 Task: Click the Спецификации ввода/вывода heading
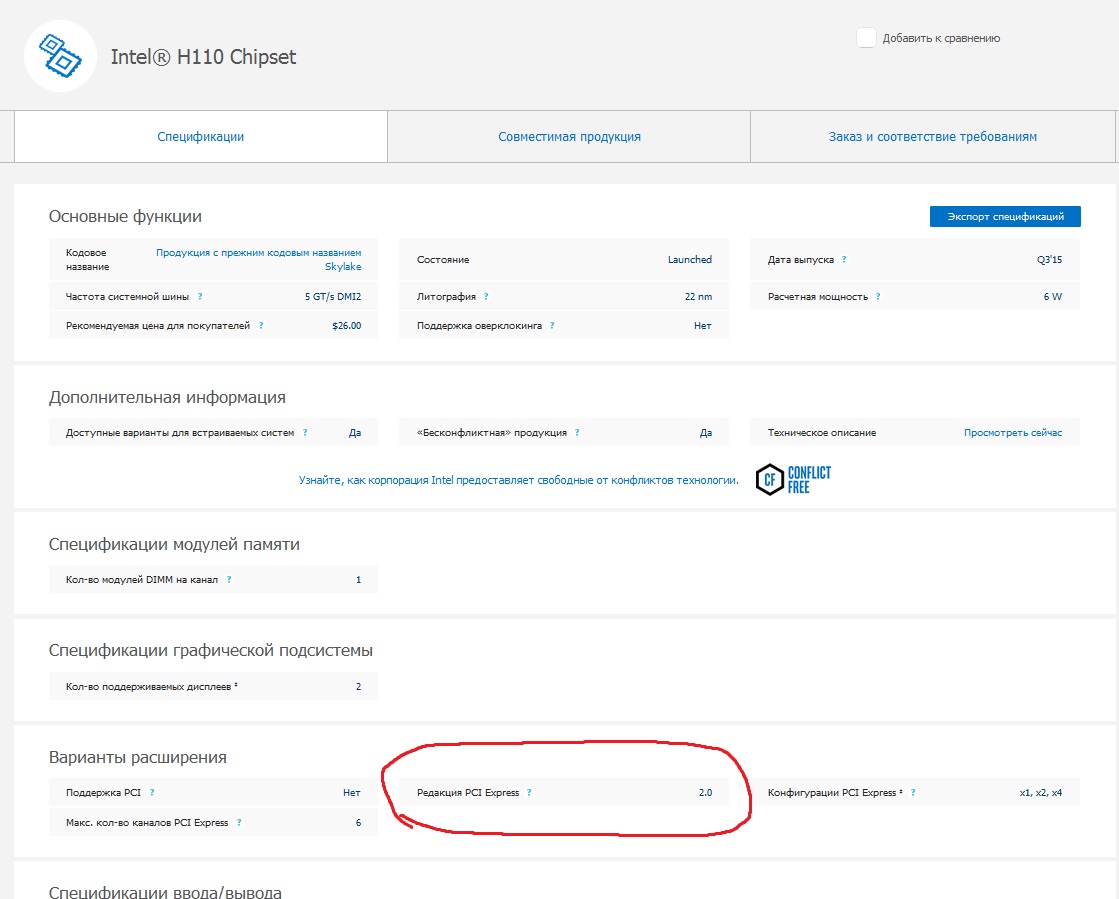165,892
